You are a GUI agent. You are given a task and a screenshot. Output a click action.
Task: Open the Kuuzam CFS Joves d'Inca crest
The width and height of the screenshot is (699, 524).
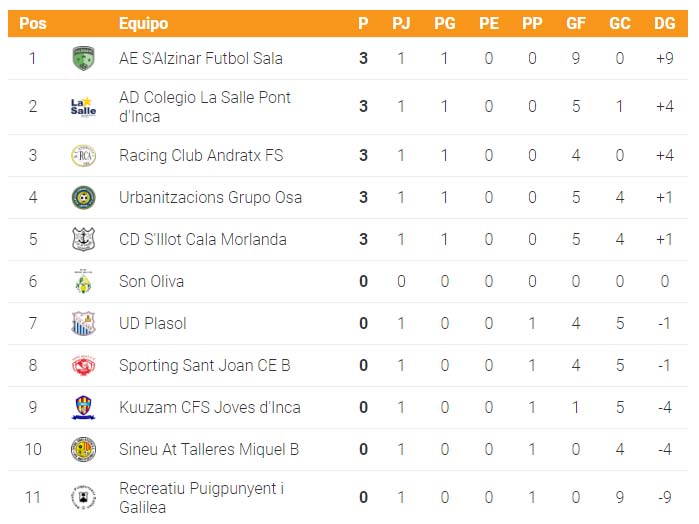pos(83,408)
